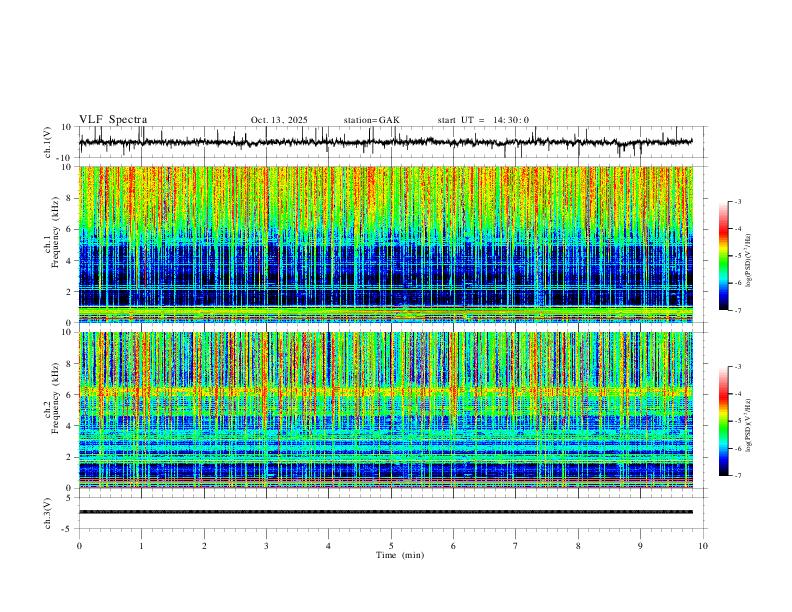This screenshot has width=792, height=612.
Task: Click the ch.1 voltage waveform trace
Action: pyautogui.click(x=385, y=142)
